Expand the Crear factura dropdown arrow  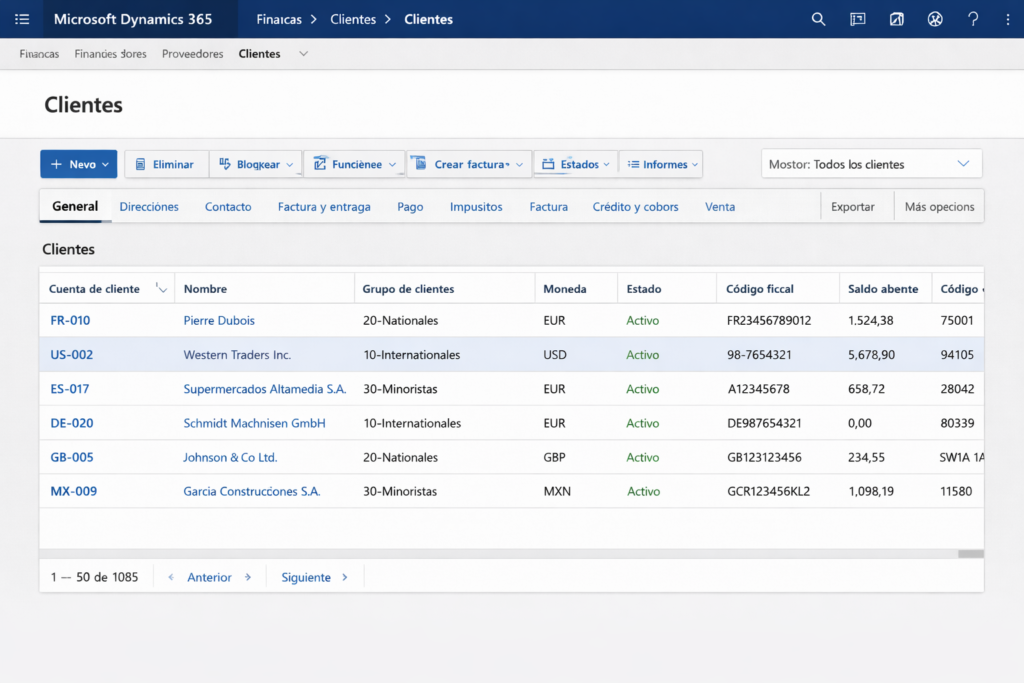(519, 165)
